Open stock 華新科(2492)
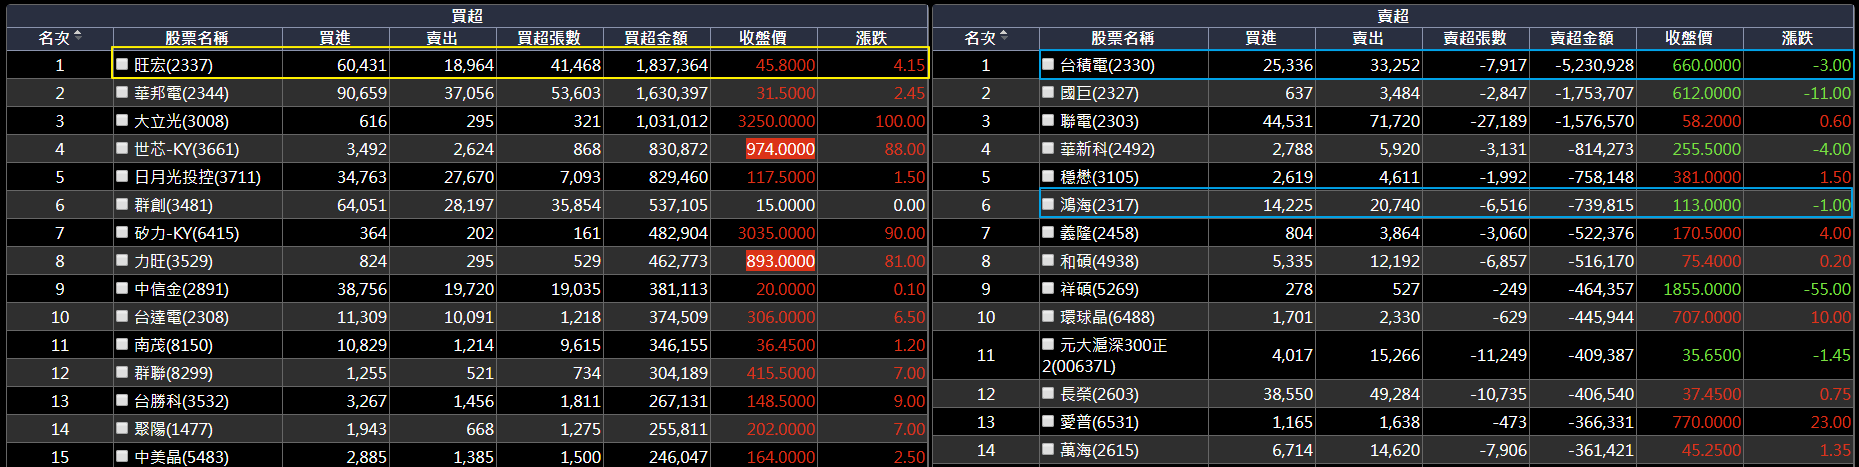This screenshot has width=1859, height=467. pyautogui.click(x=1107, y=149)
